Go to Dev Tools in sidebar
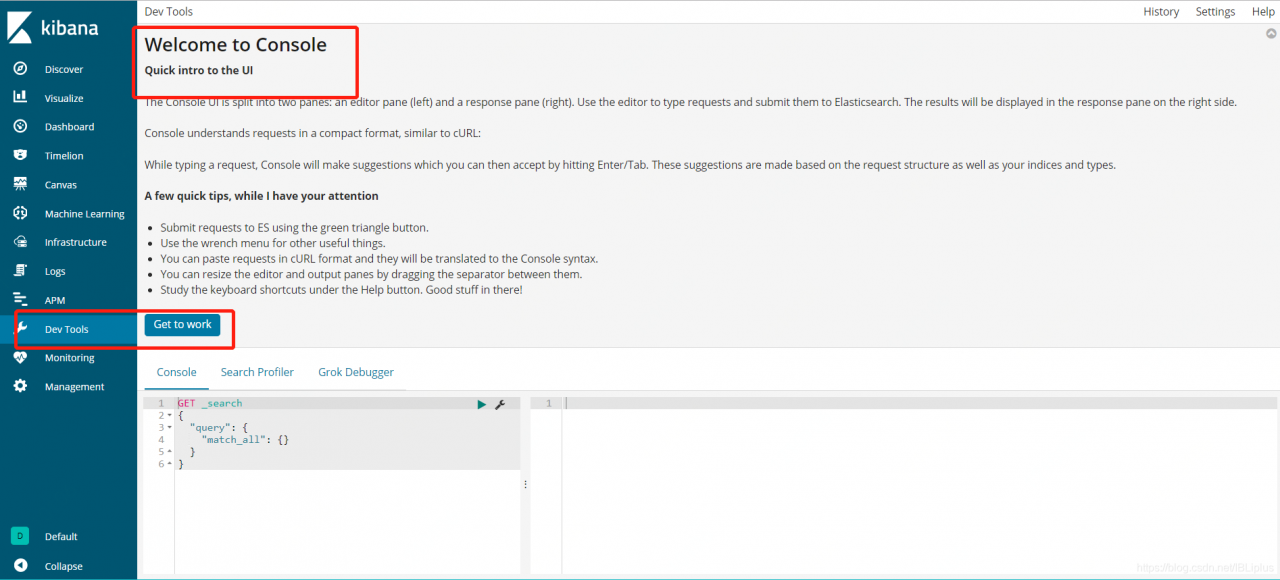 point(66,329)
